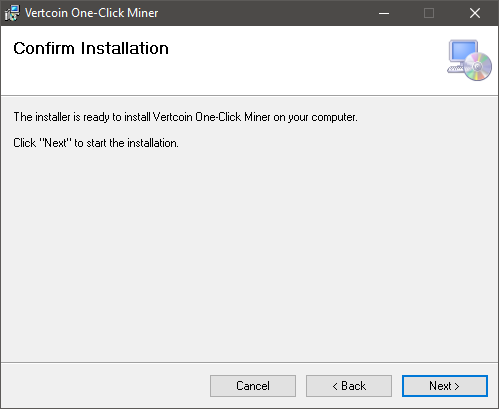Image resolution: width=499 pixels, height=409 pixels.
Task: Click the left angle bracket on Back button
Action: tap(335, 386)
